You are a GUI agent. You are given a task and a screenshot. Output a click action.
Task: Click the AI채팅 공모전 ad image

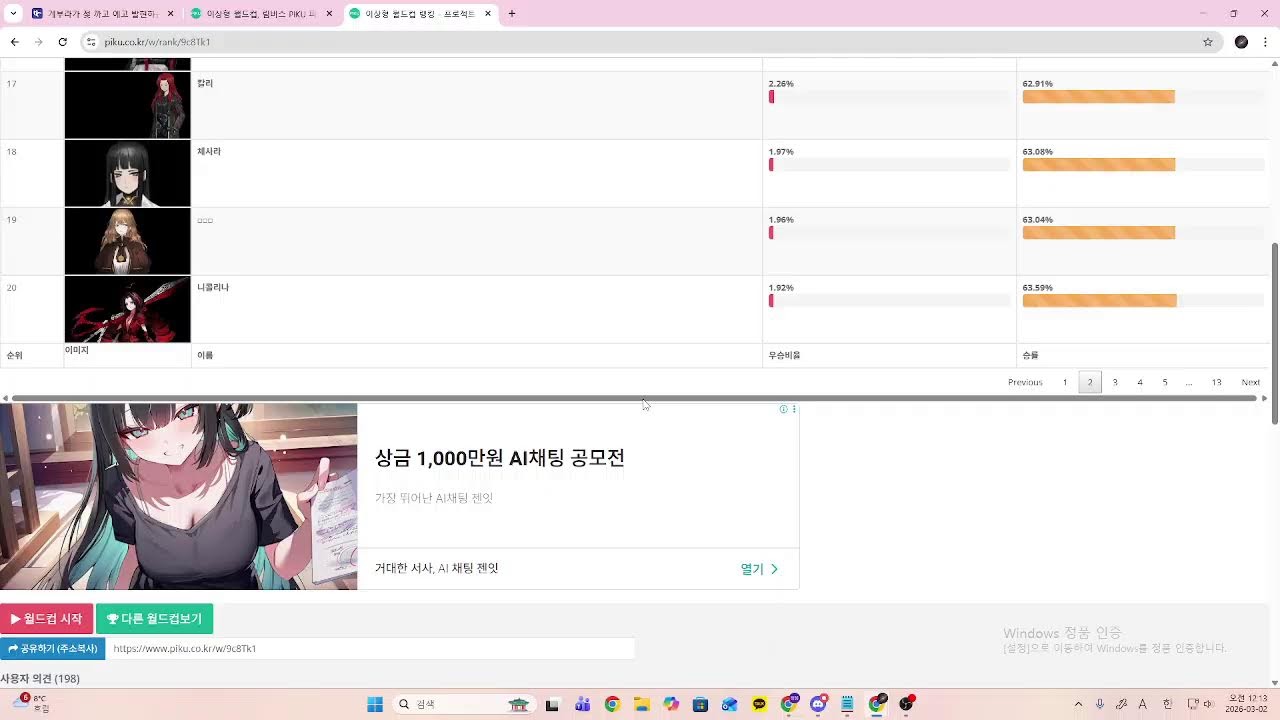point(178,496)
